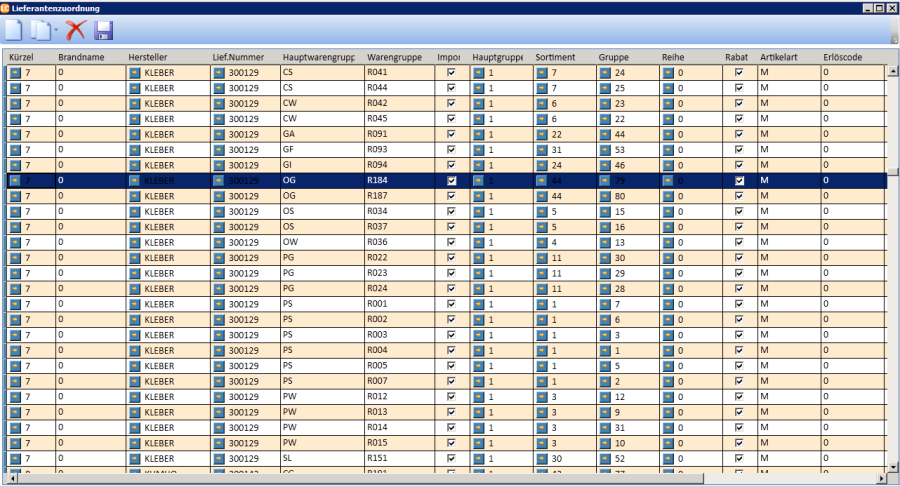This screenshot has height=487, width=900.
Task: Click Sortiment lookup button in R187 row
Action: click(x=541, y=196)
